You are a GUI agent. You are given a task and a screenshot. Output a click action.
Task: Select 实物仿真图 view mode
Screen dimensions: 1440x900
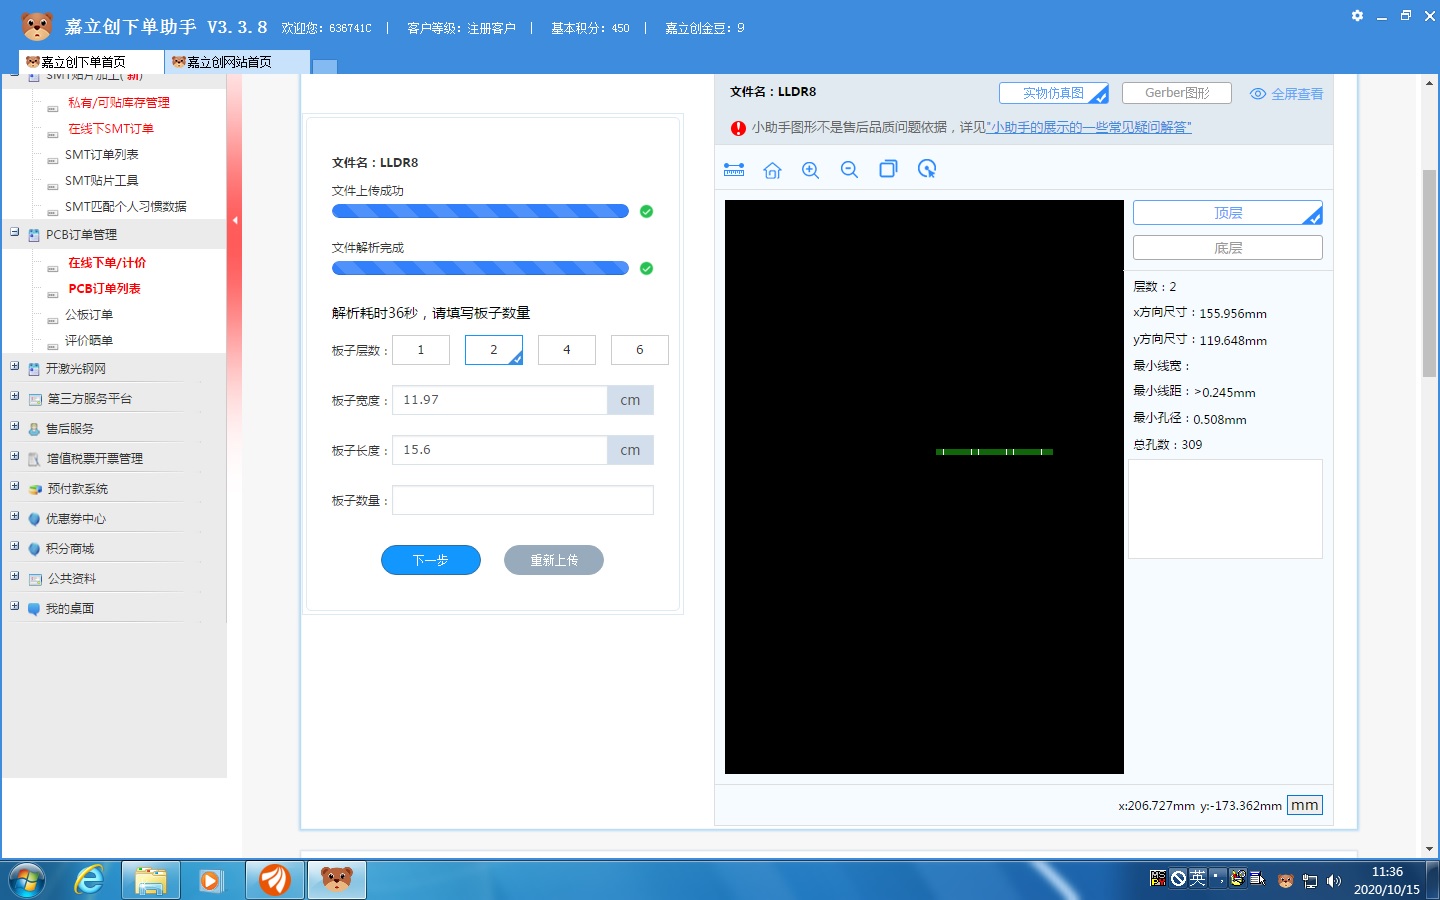1054,93
